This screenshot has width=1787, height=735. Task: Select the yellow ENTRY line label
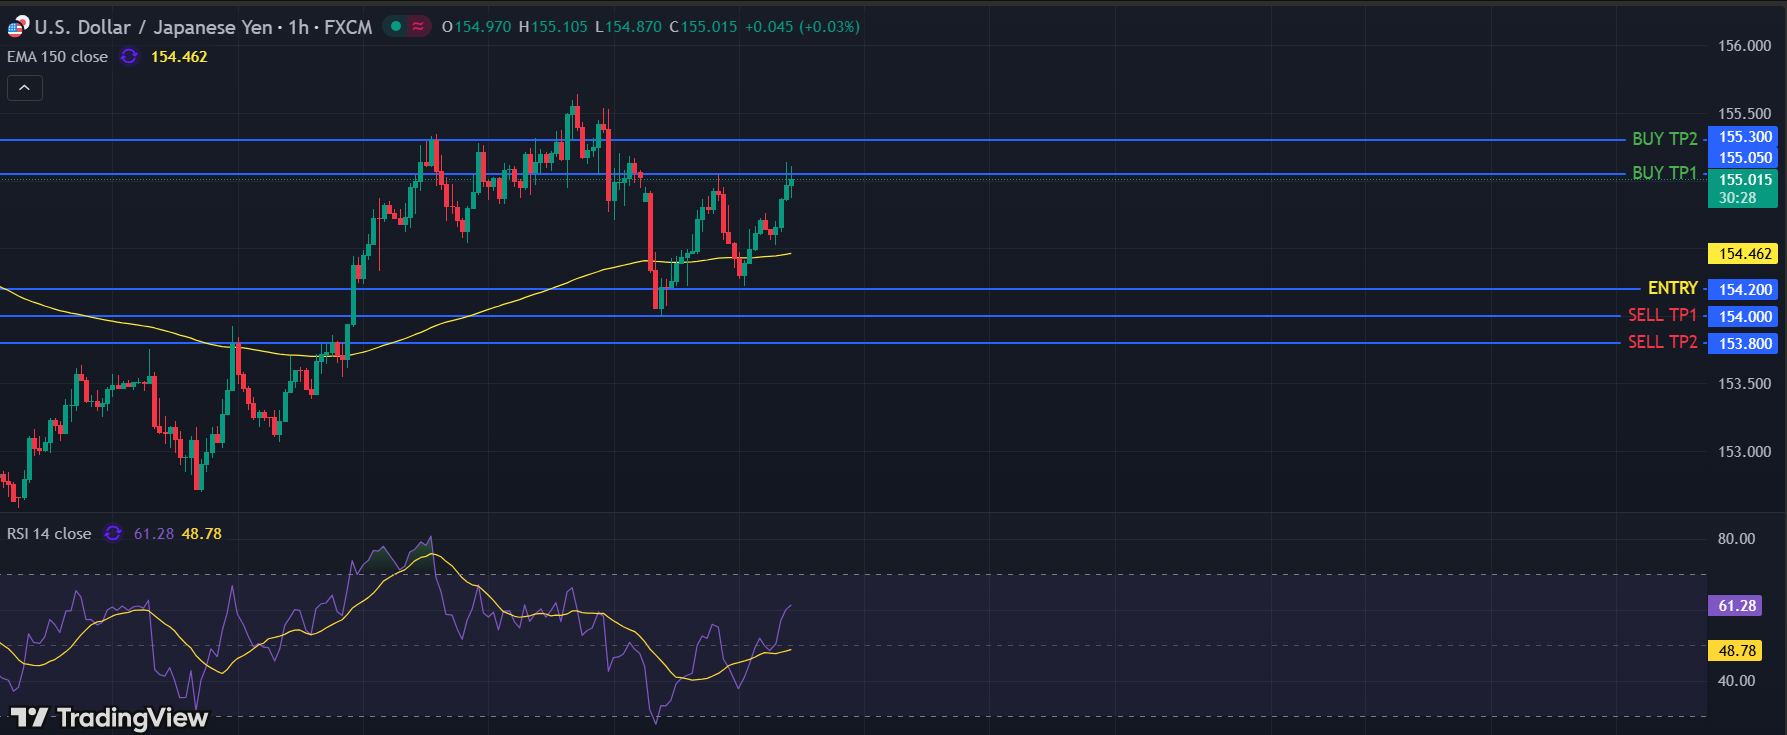(1672, 288)
